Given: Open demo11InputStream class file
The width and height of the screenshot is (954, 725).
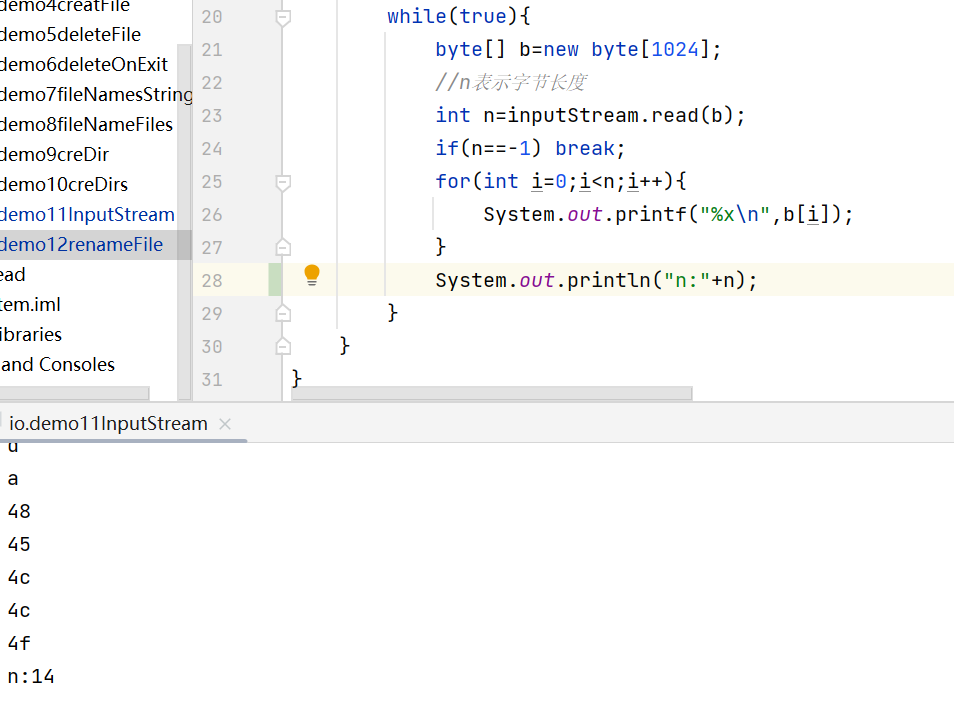Looking at the screenshot, I should pos(87,214).
